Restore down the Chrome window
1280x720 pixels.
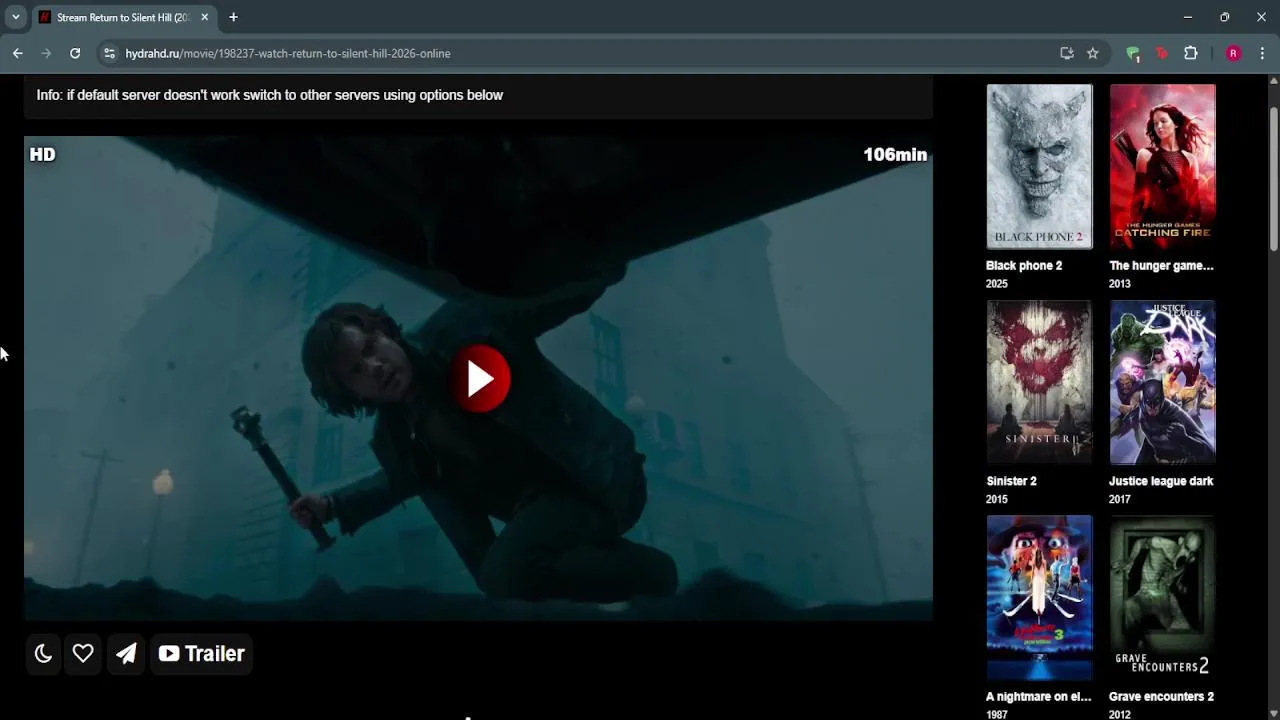click(1225, 17)
